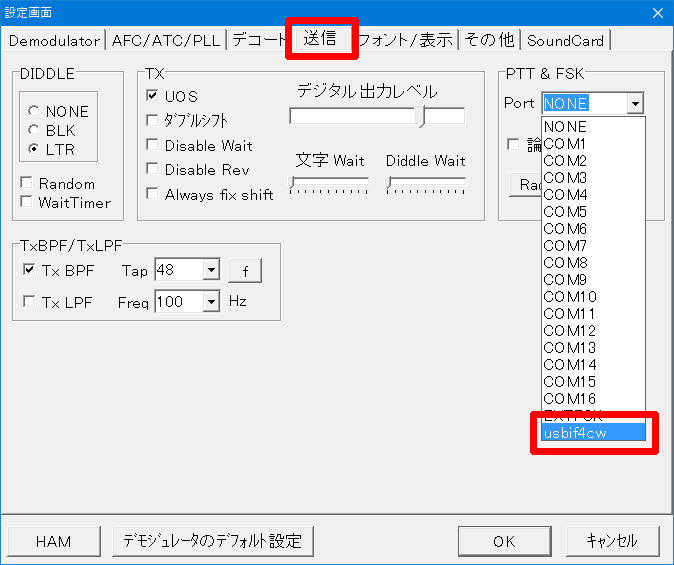Expand the Freq dropdown arrow
Screen dimensions: 674x565
tap(211, 301)
